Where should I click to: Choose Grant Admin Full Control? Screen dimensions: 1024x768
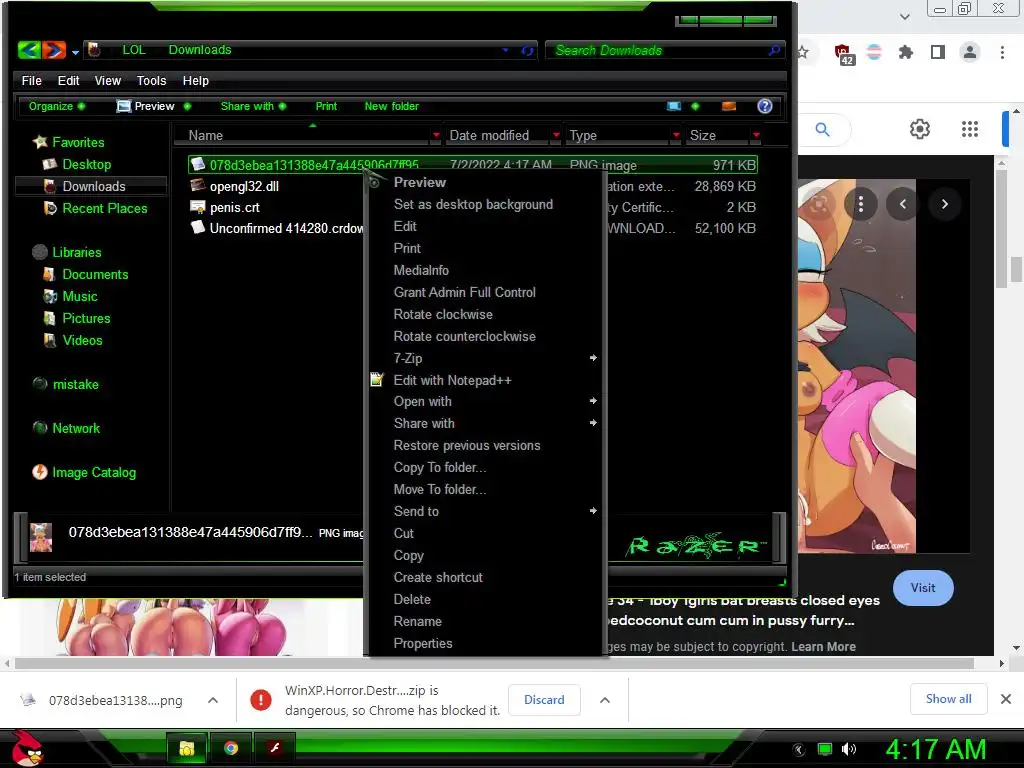pos(464,292)
